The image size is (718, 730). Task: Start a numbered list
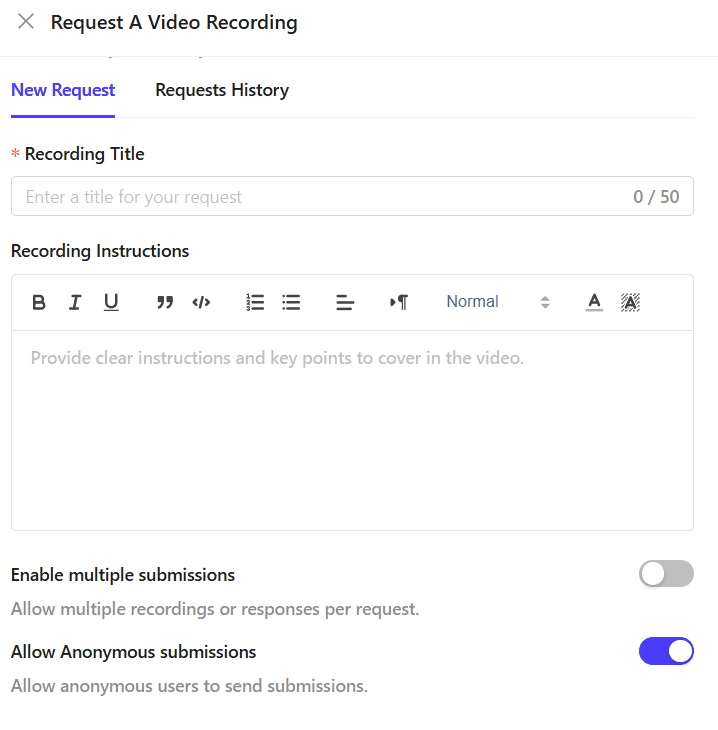click(x=255, y=303)
